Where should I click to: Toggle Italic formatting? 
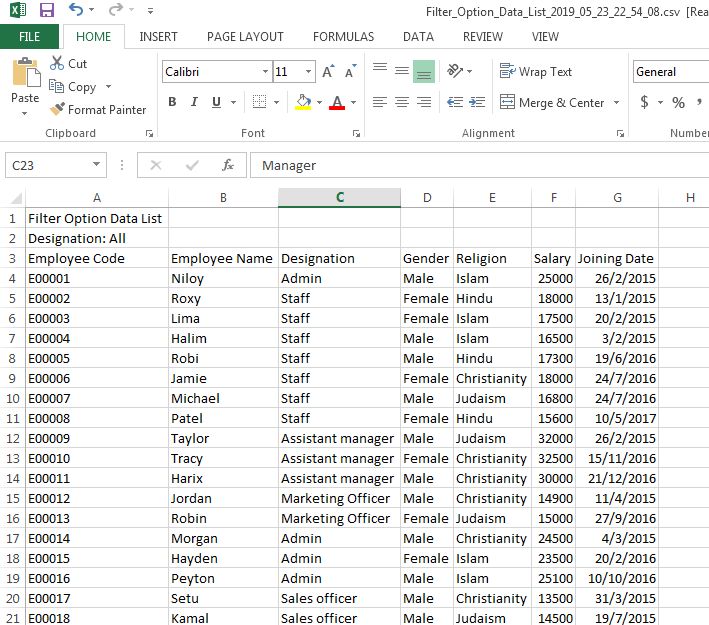(195, 102)
